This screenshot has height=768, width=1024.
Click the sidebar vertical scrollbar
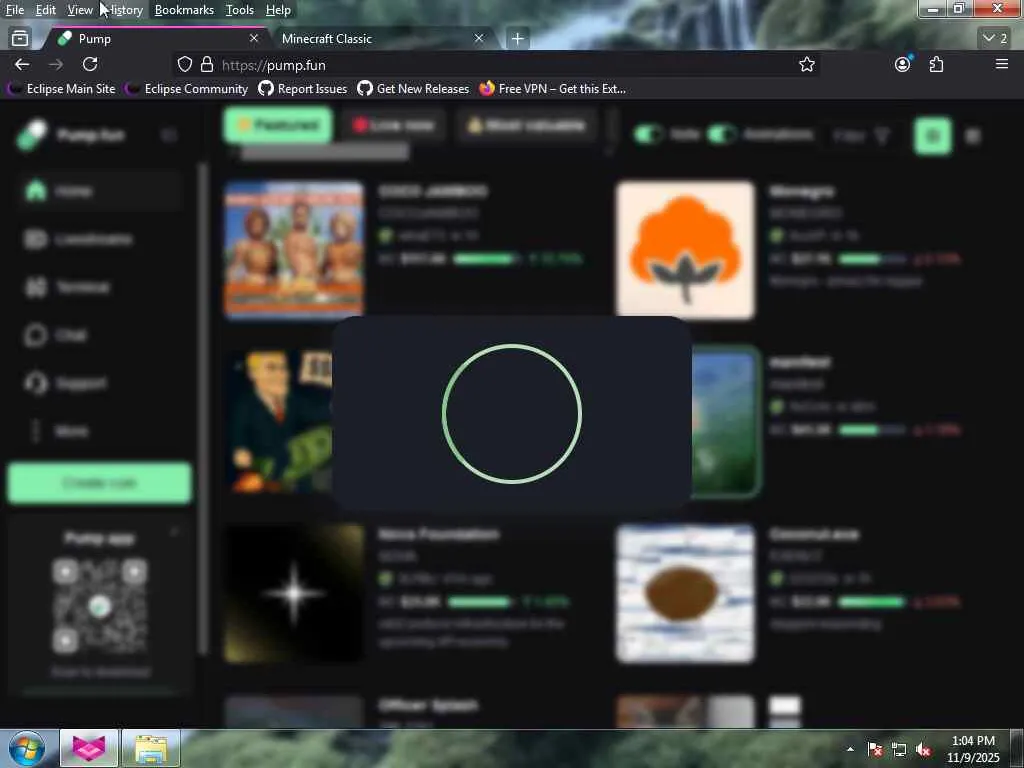202,408
